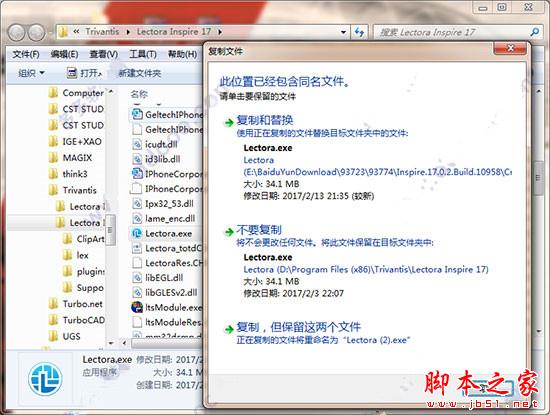550x415 pixels.
Task: Select the UGS folder in the tree
Action: 65,336
